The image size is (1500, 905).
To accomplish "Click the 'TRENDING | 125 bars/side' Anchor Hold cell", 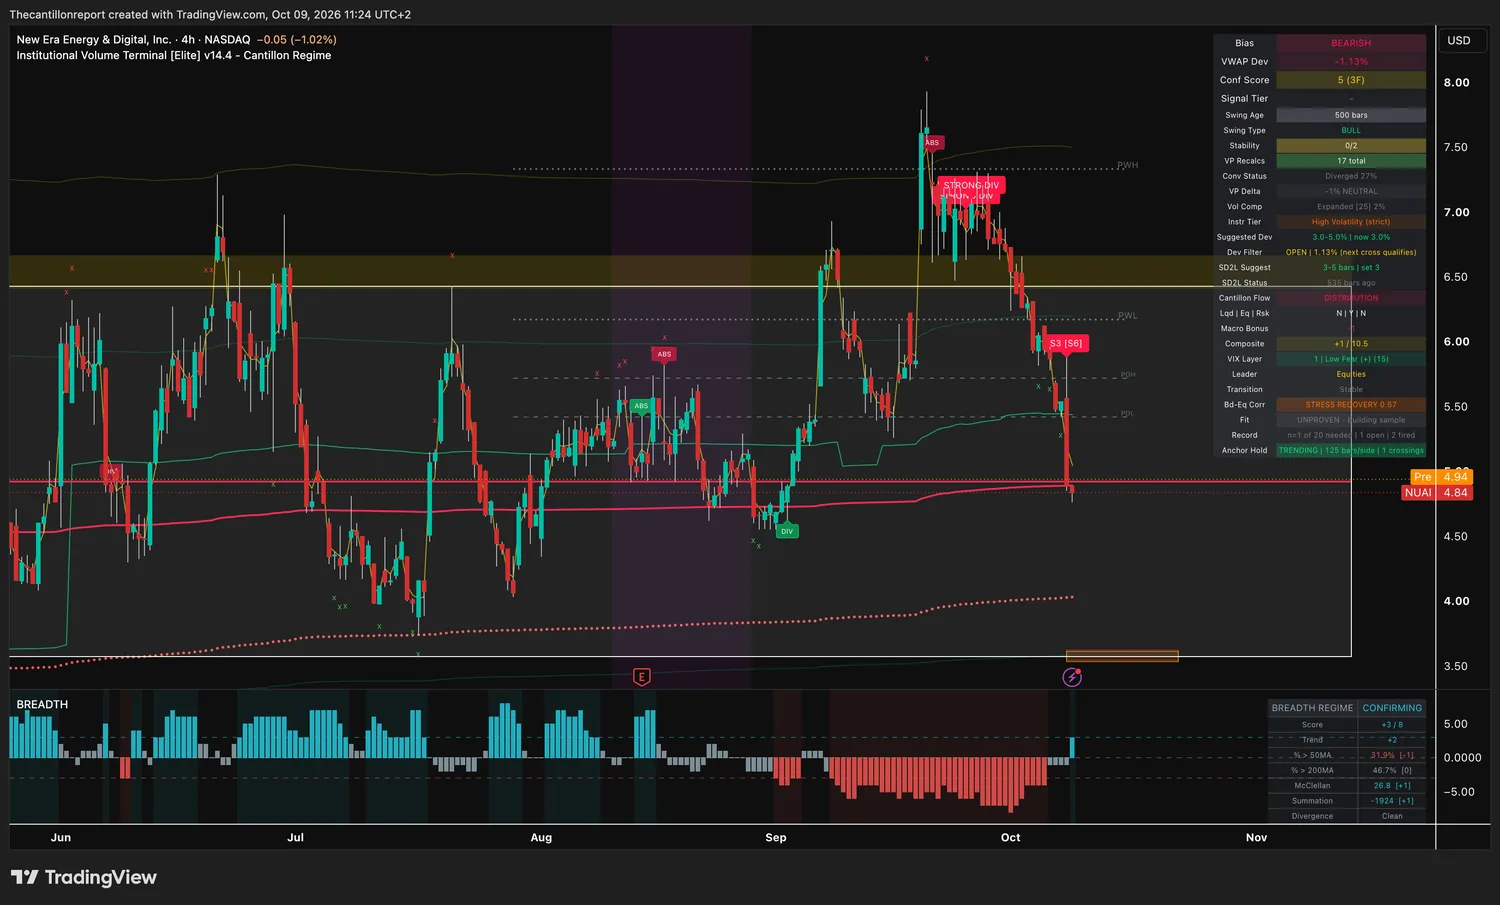I will tap(1351, 450).
